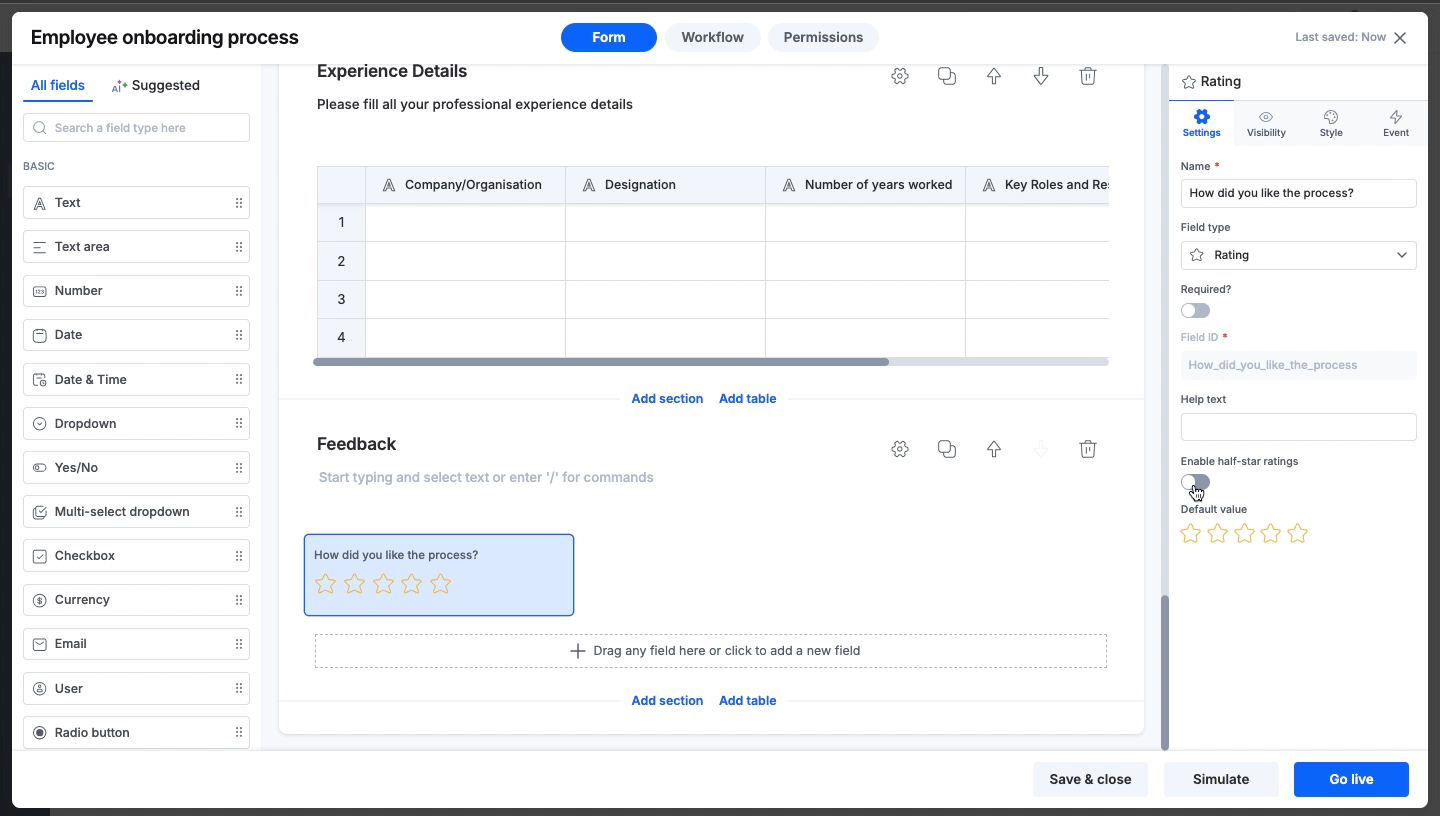Click the Help text input field
The width and height of the screenshot is (1440, 816).
1298,427
